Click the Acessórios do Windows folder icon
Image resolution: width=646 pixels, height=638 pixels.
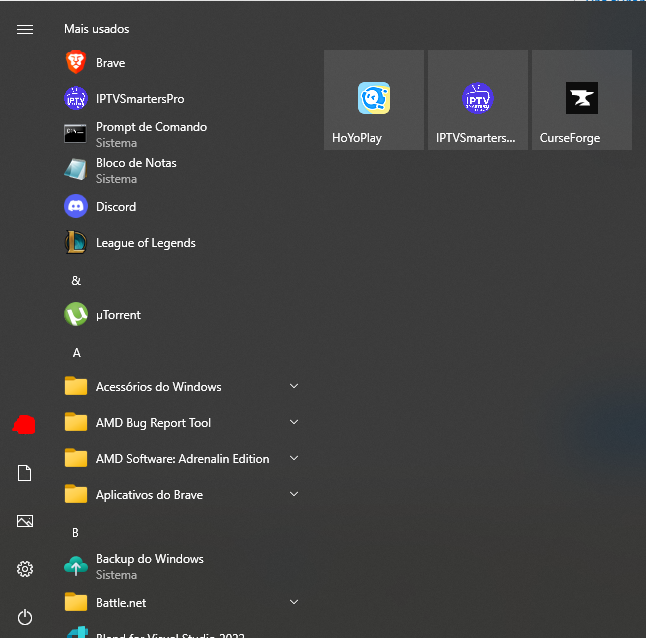click(76, 386)
